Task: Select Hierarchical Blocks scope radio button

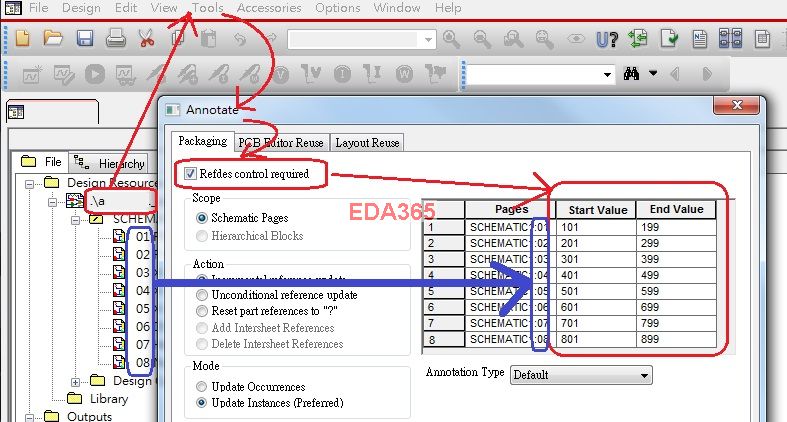Action: click(x=202, y=236)
